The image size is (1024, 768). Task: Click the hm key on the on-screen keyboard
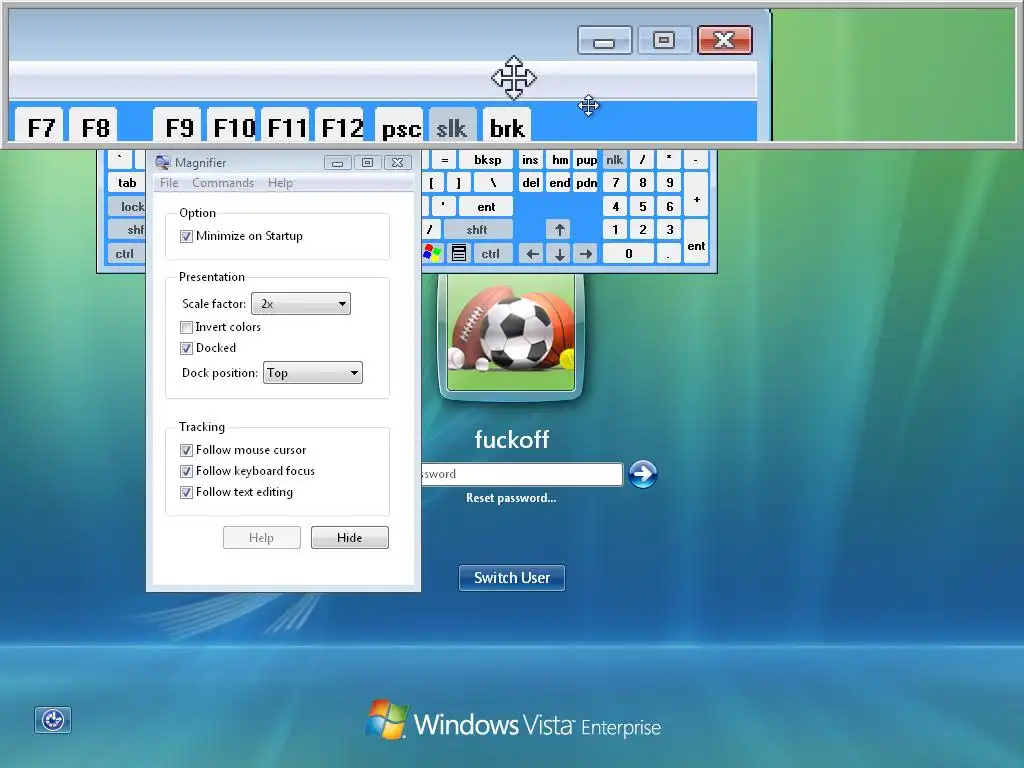click(560, 160)
